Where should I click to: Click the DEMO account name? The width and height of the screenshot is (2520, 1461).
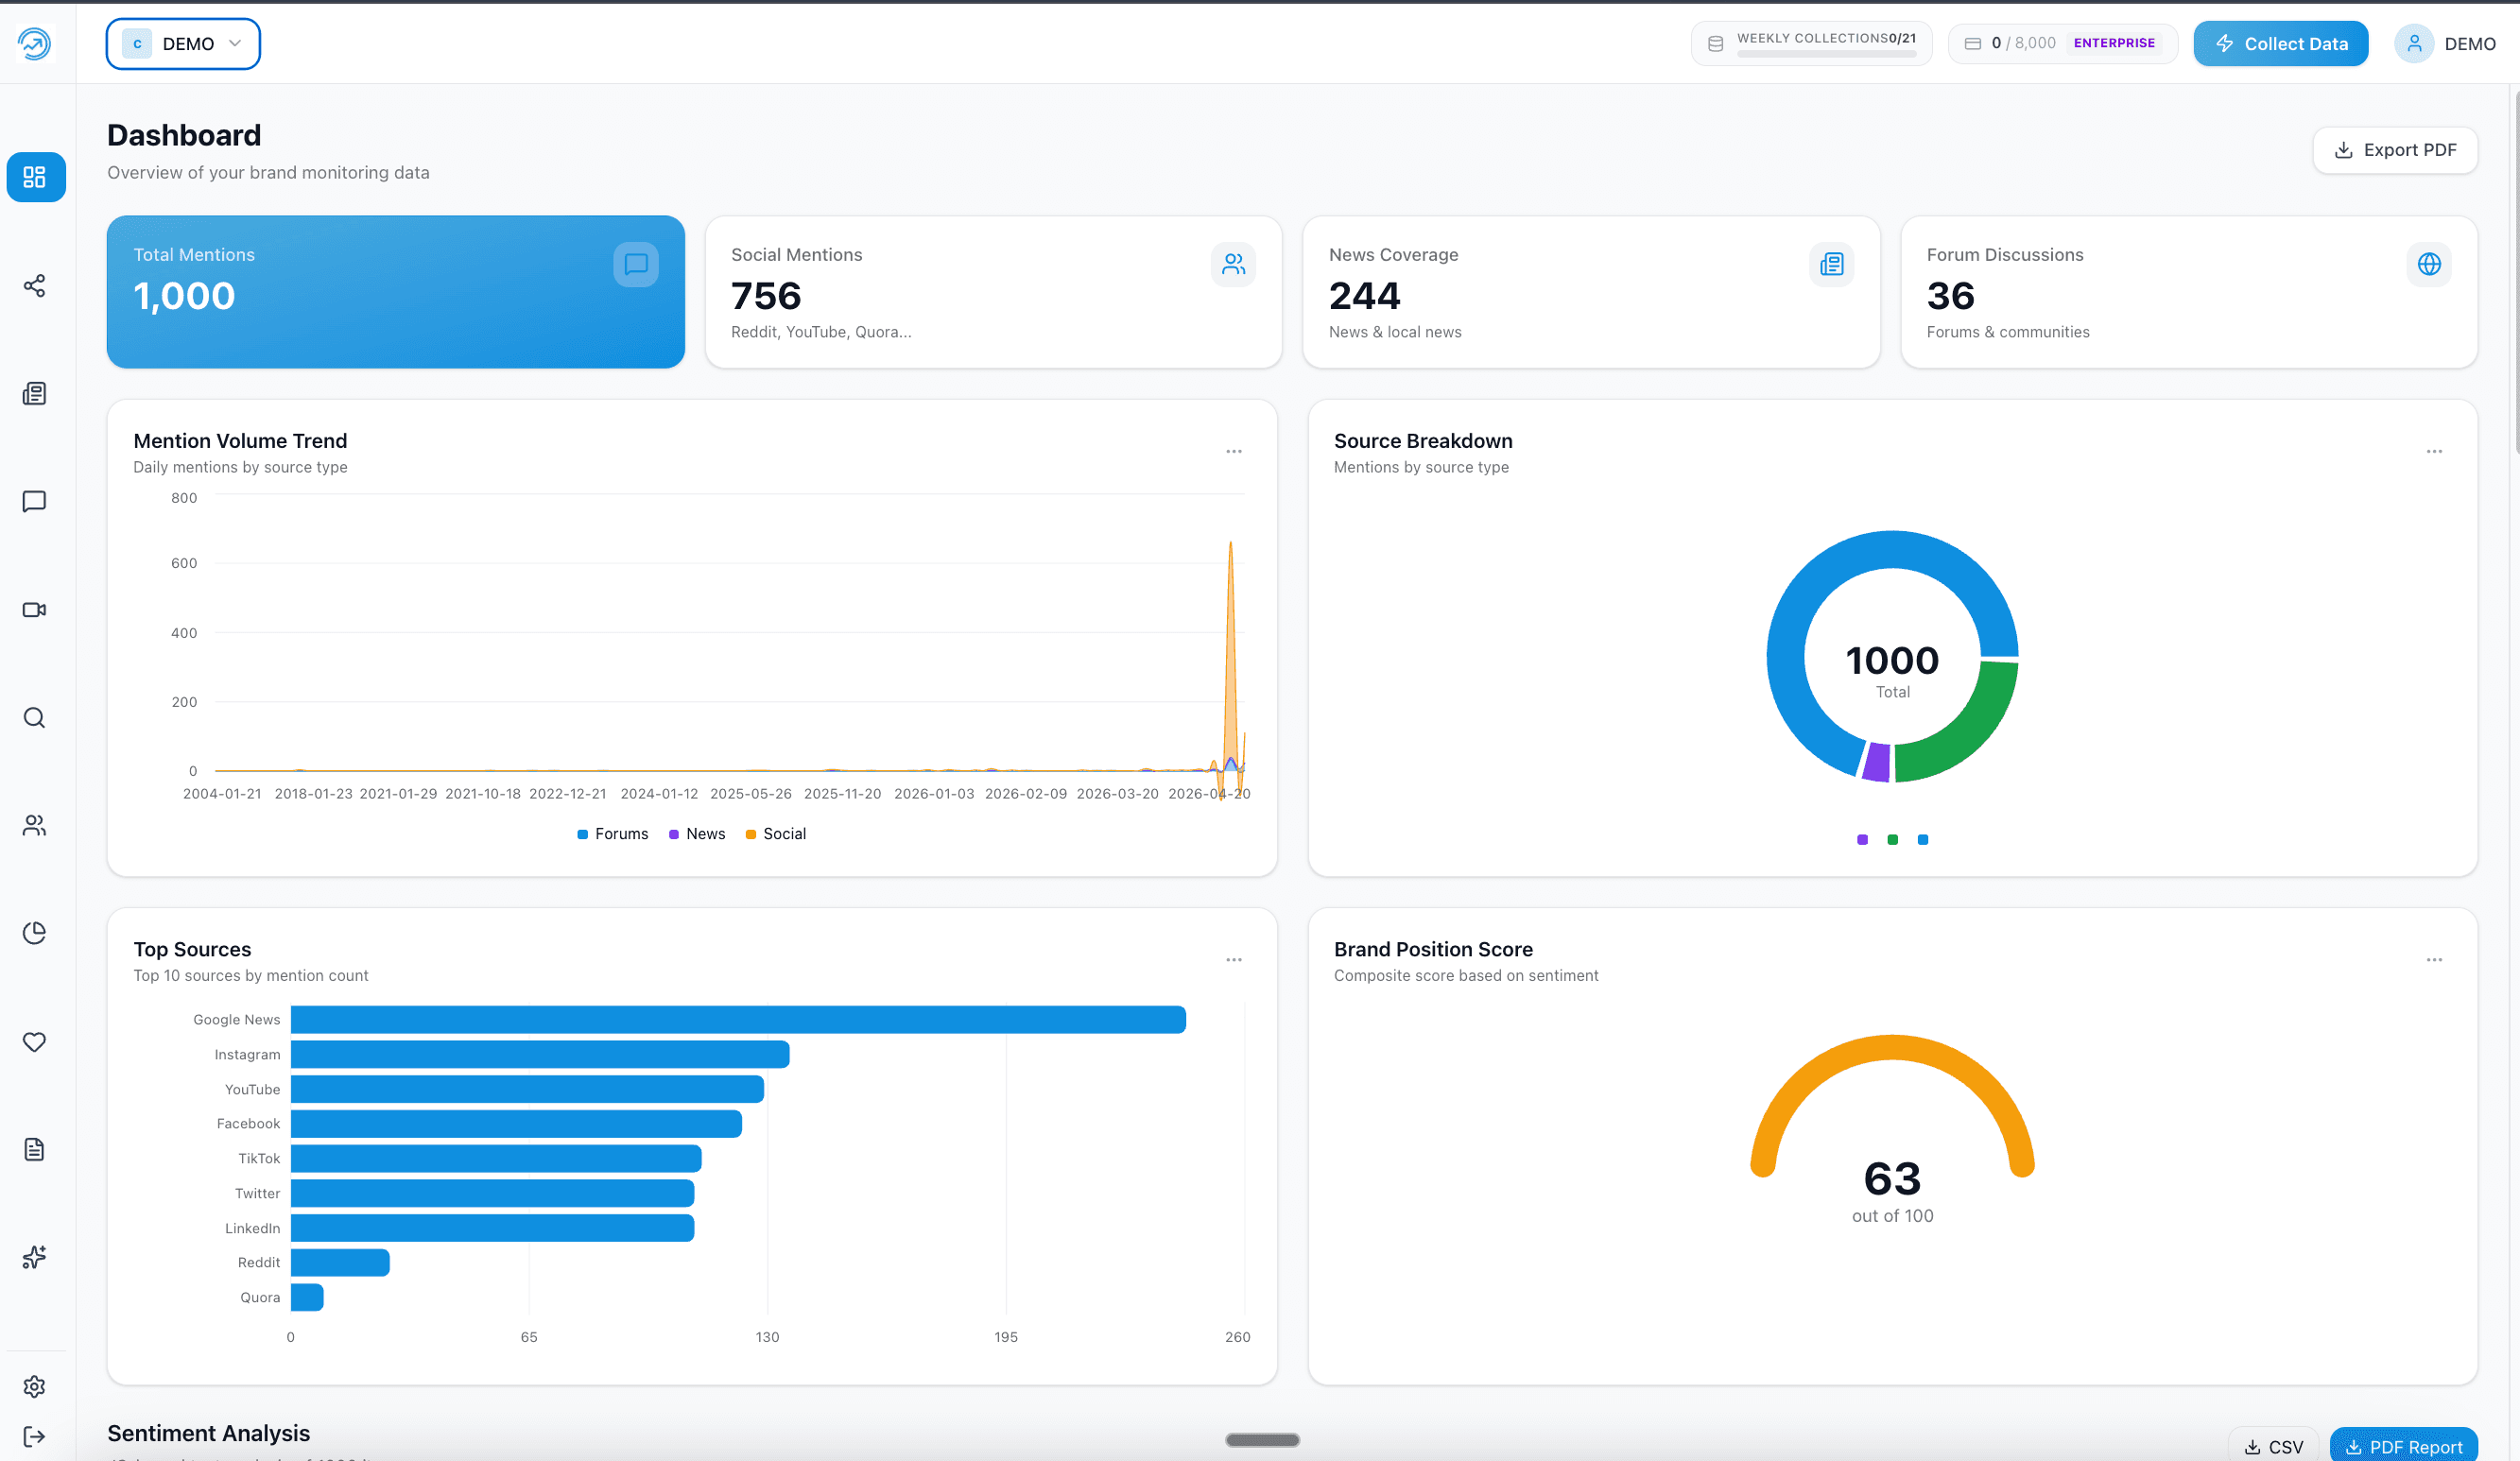pyautogui.click(x=2470, y=44)
